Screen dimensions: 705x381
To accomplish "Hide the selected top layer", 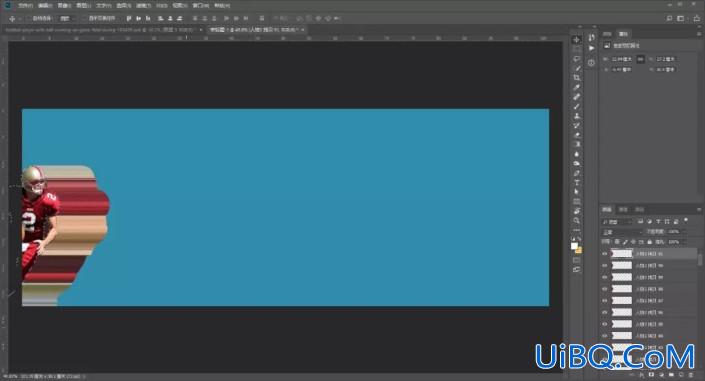I will click(x=605, y=254).
